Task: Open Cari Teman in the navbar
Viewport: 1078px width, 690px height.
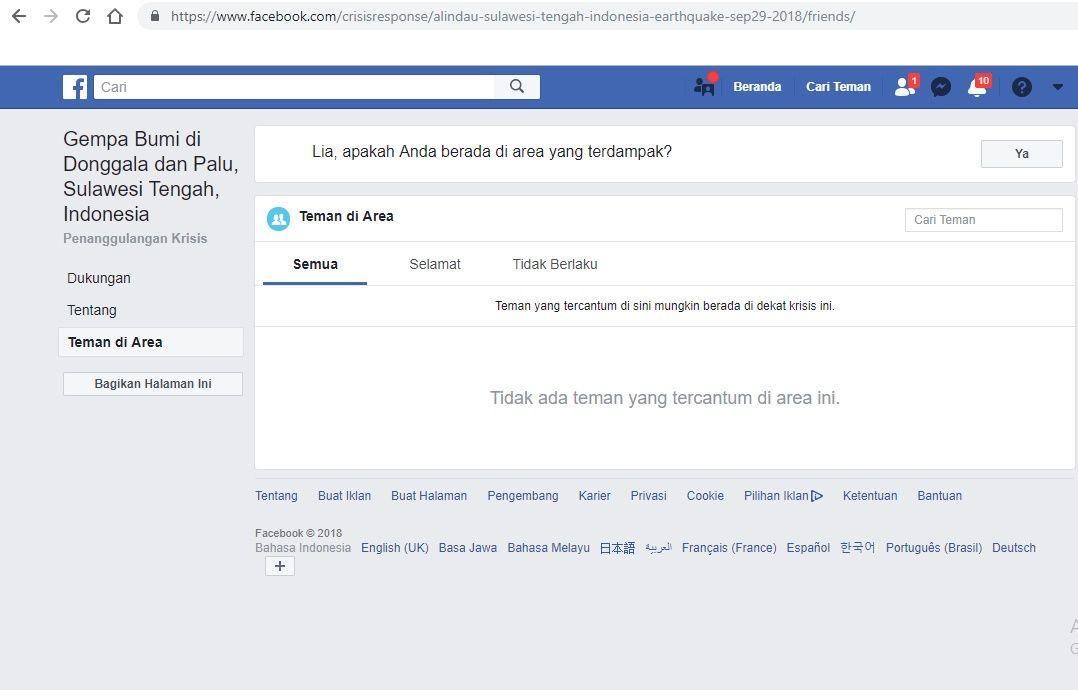Action: coord(838,87)
